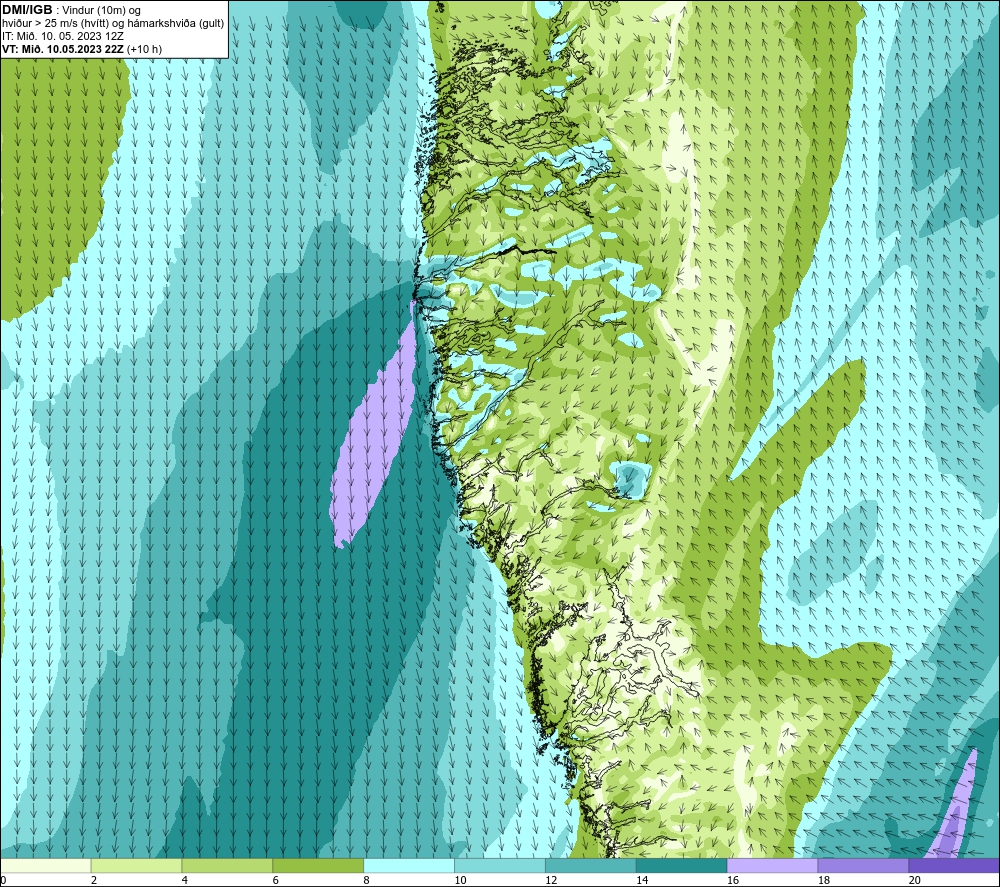Click the legend swatch above 20 m/s
This screenshot has height=887, width=1000.
coord(954,865)
